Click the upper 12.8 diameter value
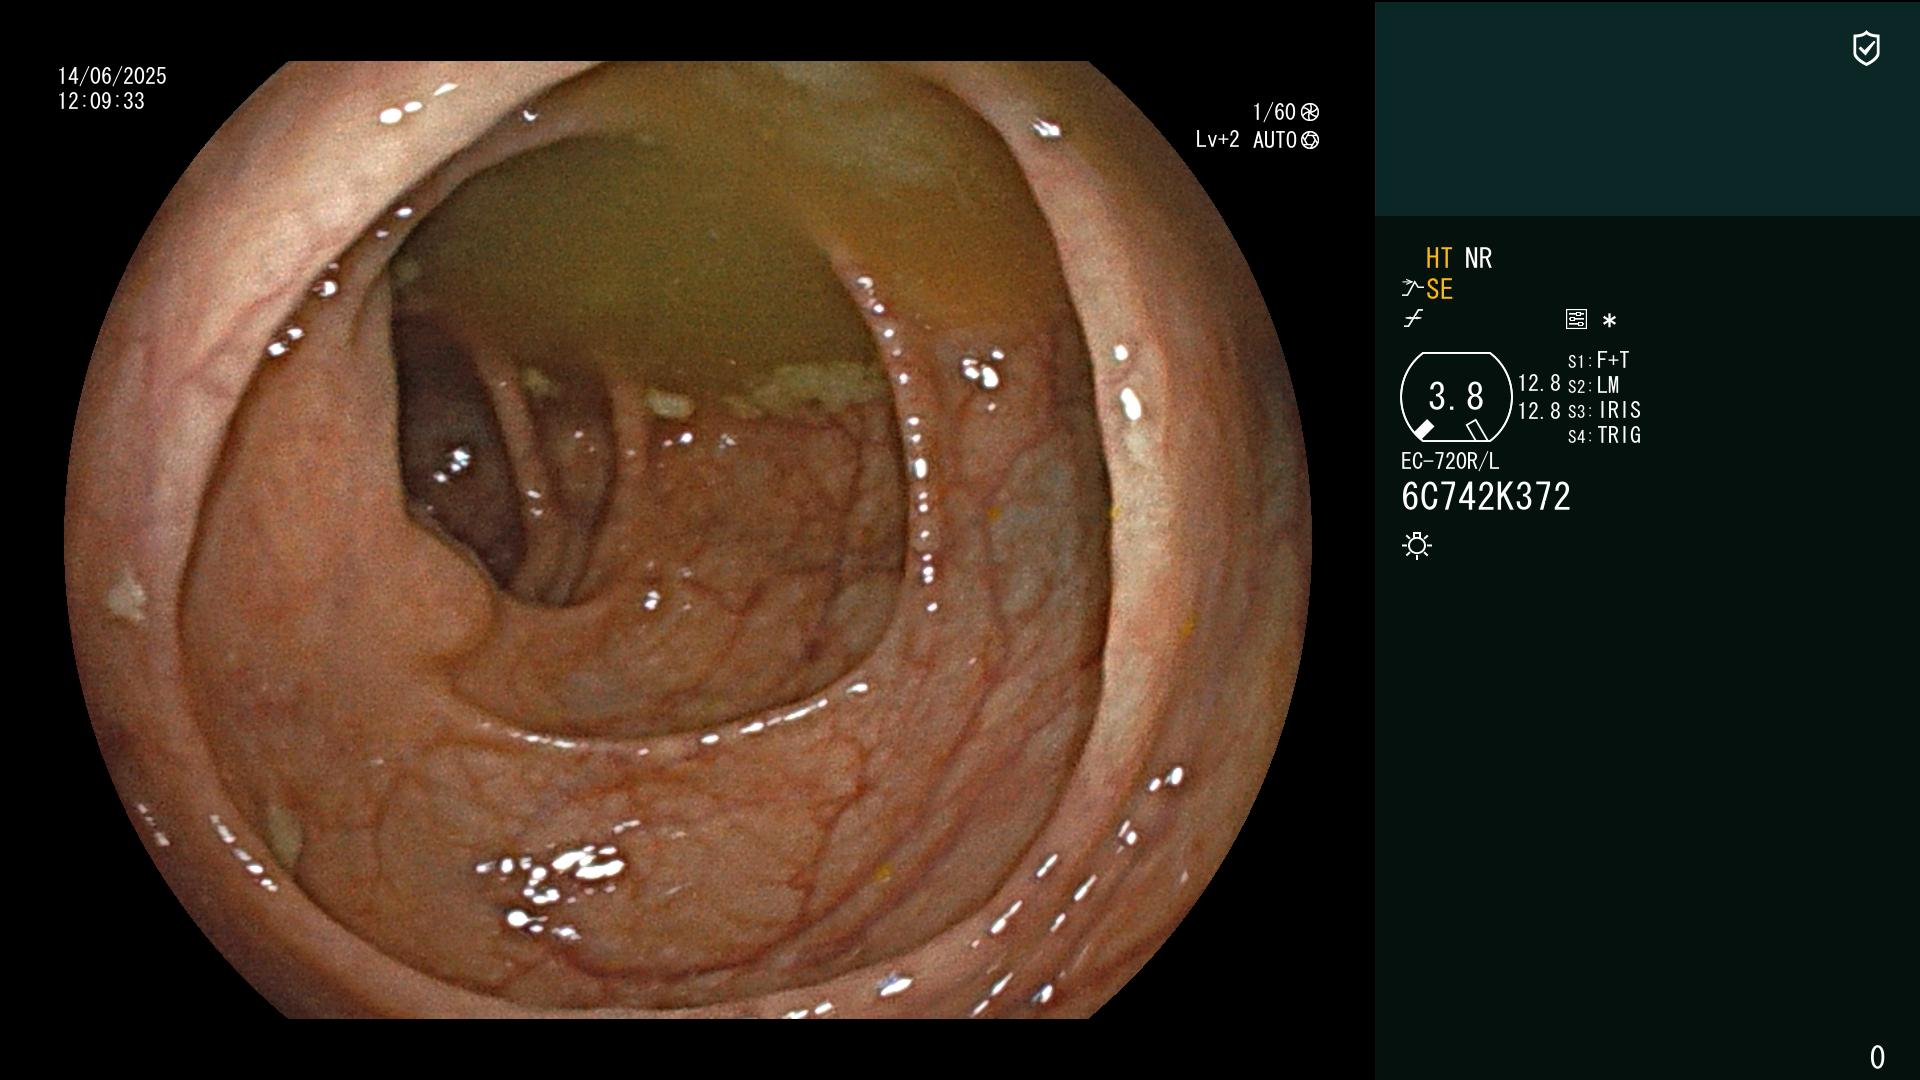1920x1080 pixels. (1539, 384)
